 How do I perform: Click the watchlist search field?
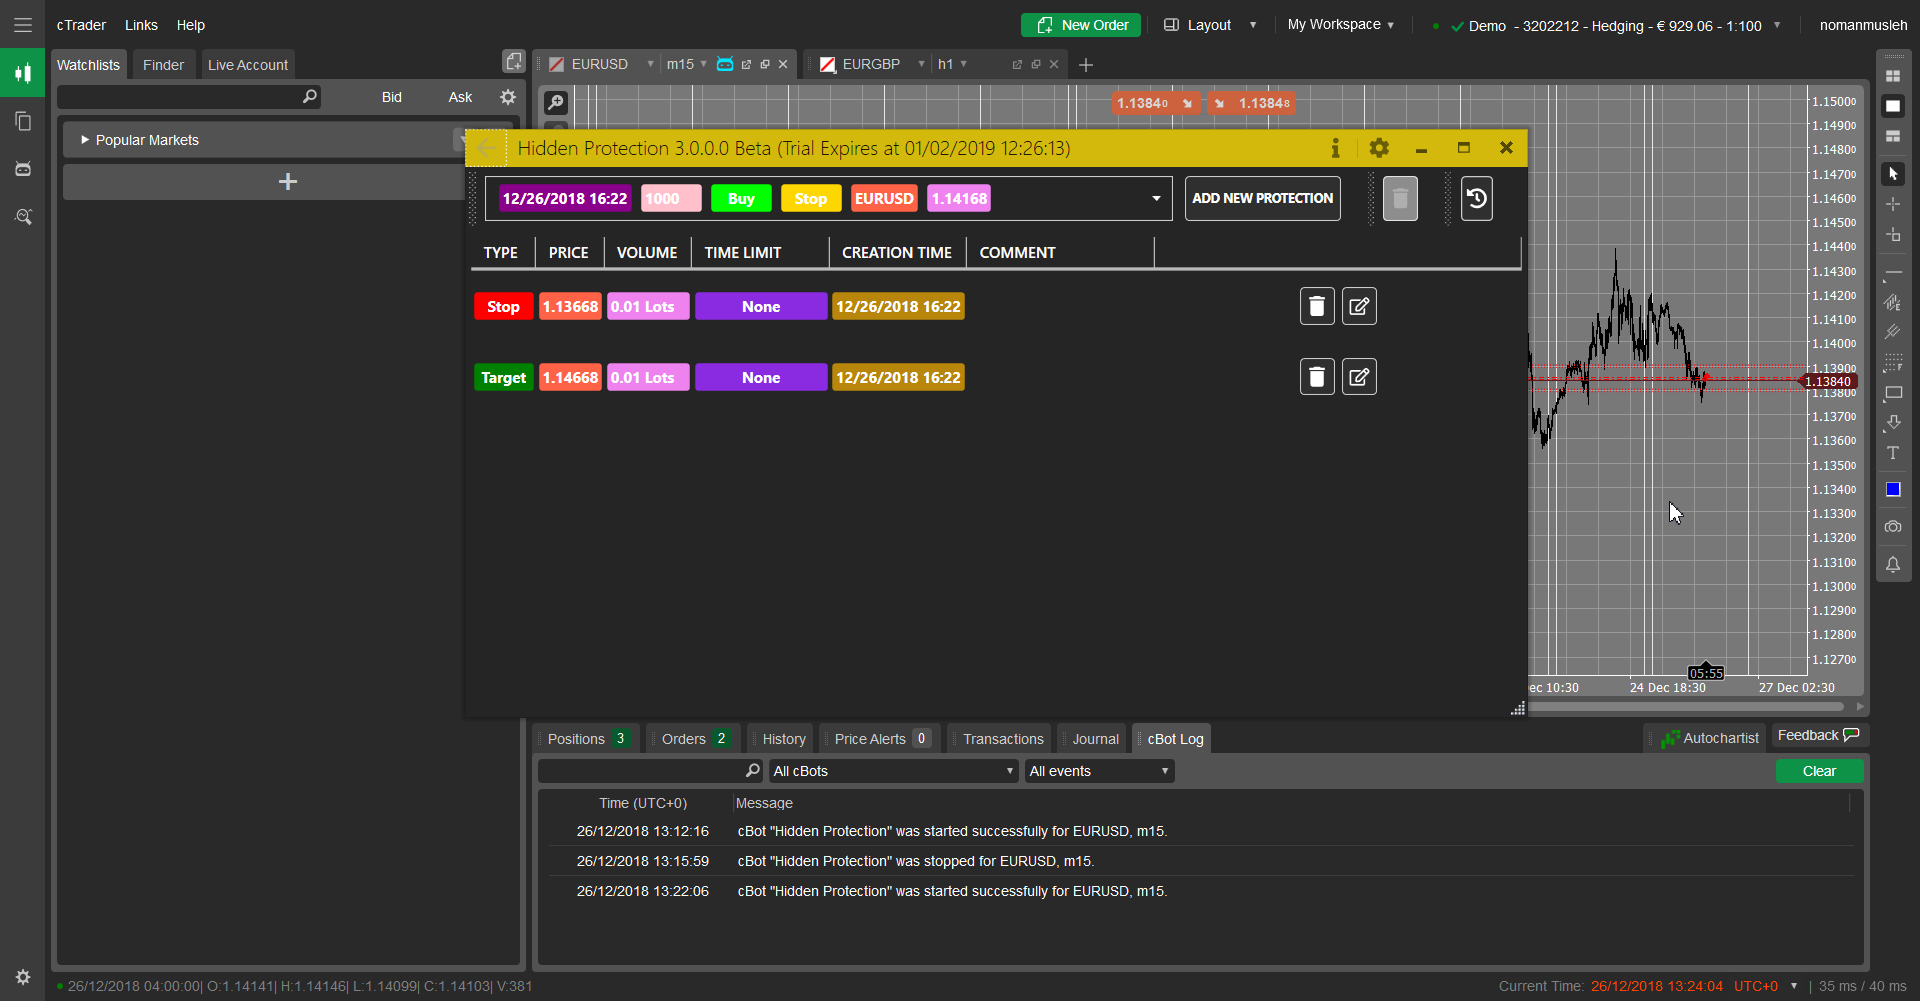click(x=190, y=97)
